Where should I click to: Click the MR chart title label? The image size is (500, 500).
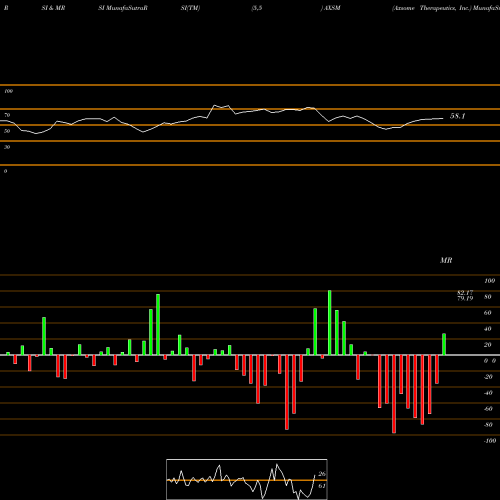tap(446, 260)
